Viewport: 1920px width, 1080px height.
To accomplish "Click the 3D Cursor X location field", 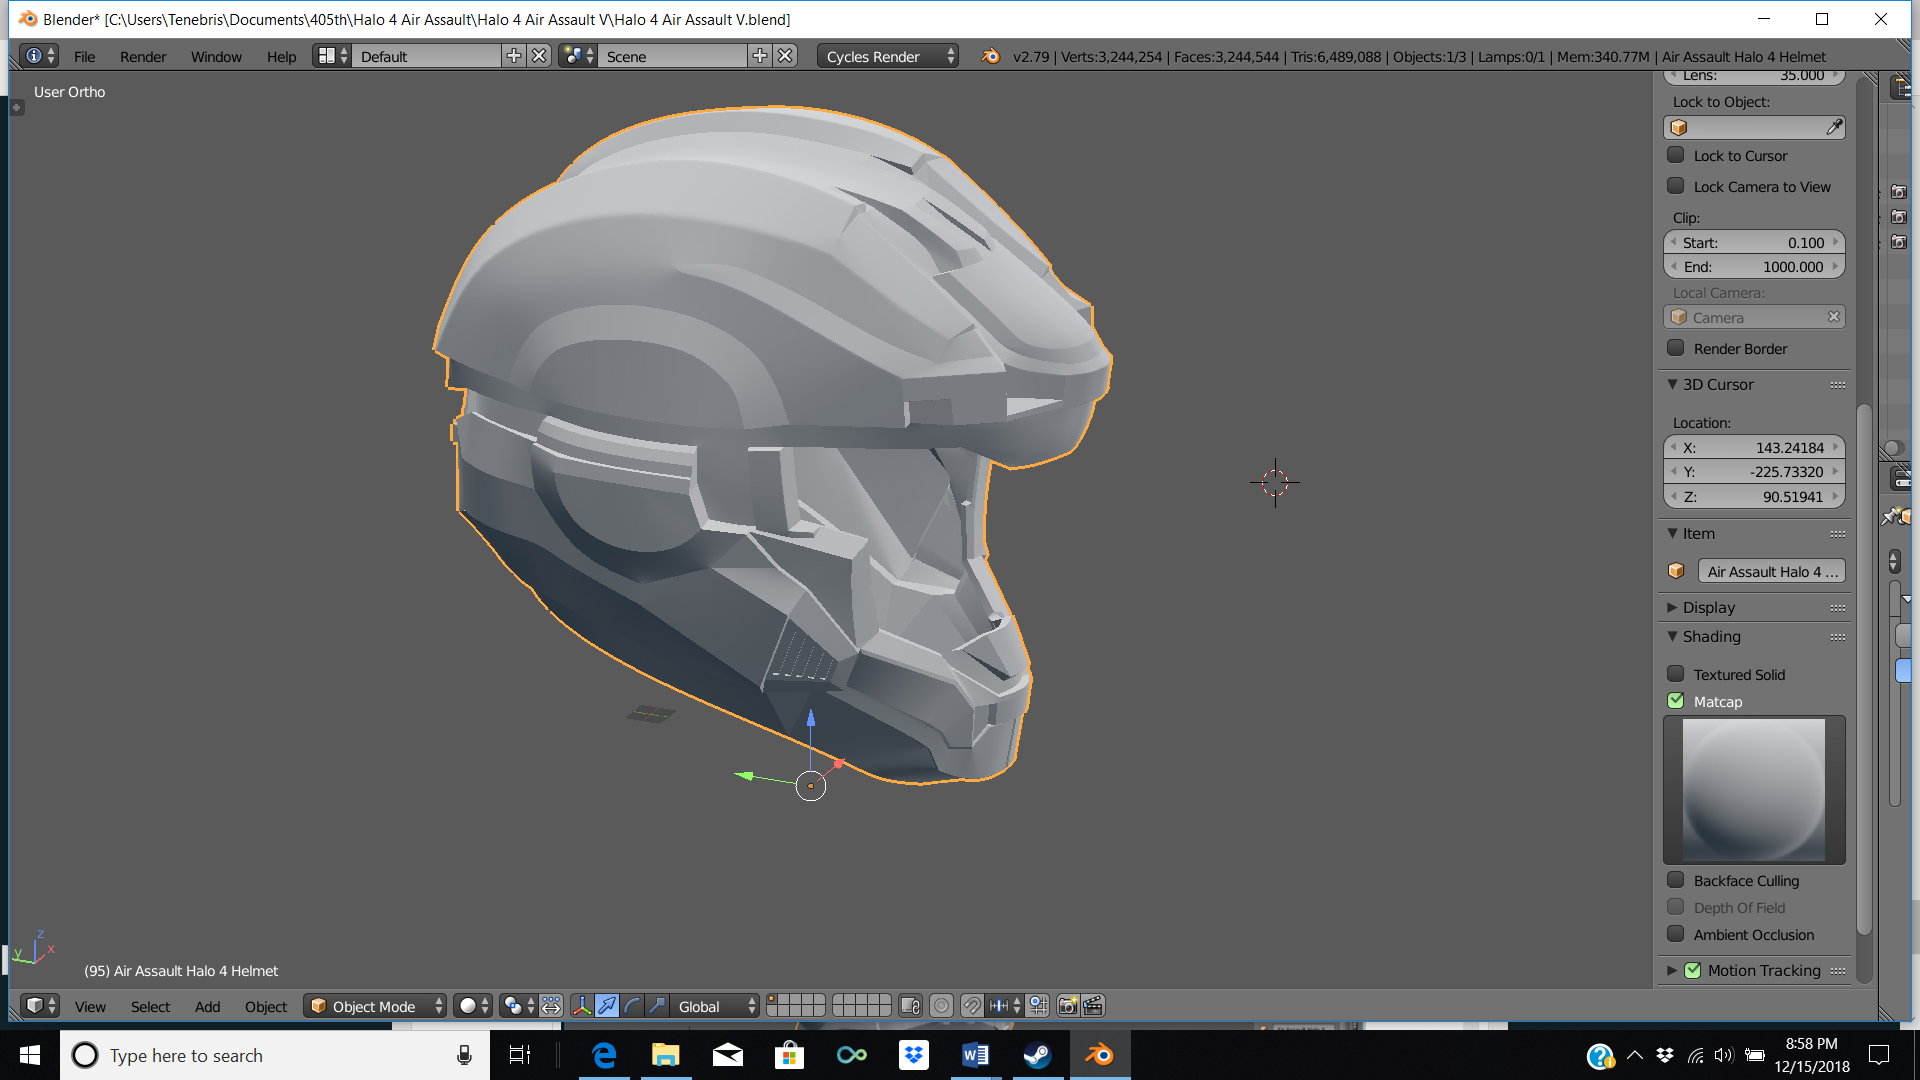I will 1754,447.
